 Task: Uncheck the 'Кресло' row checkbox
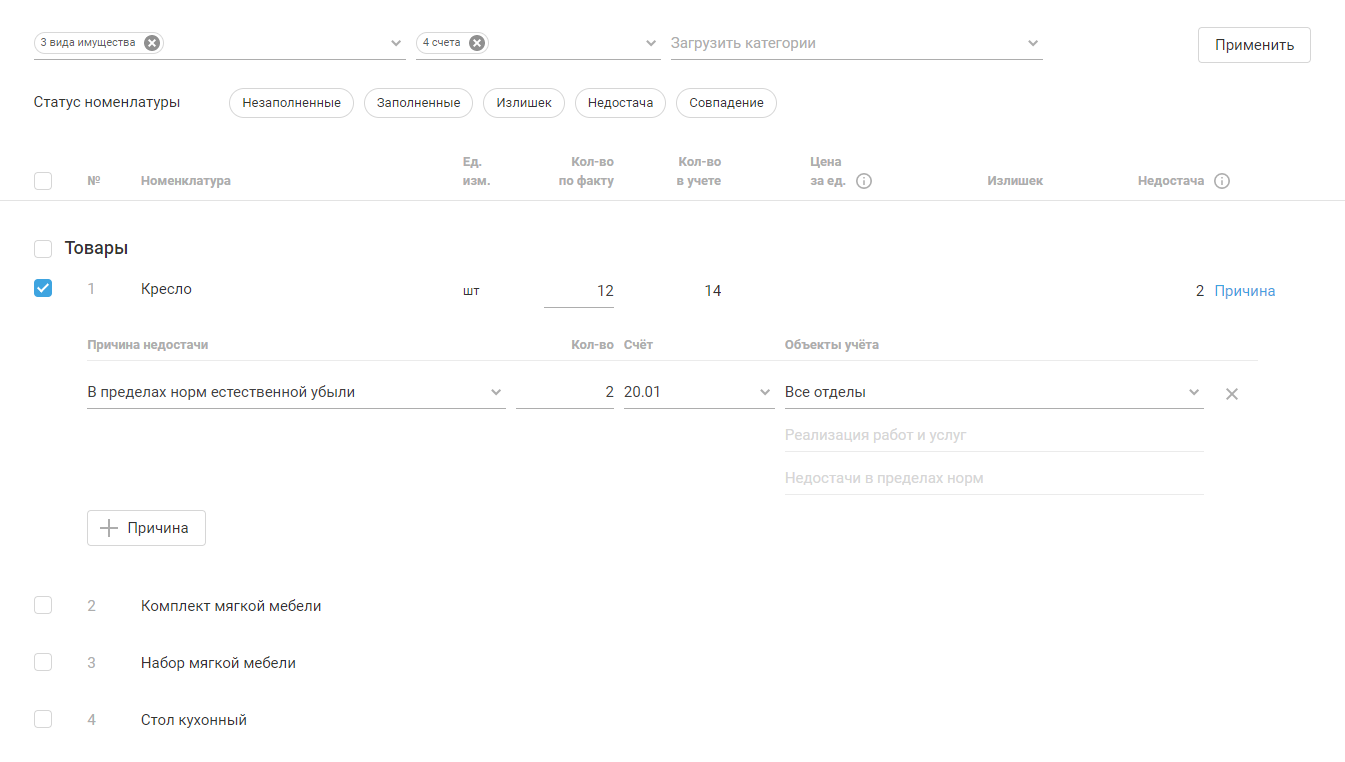(x=43, y=288)
